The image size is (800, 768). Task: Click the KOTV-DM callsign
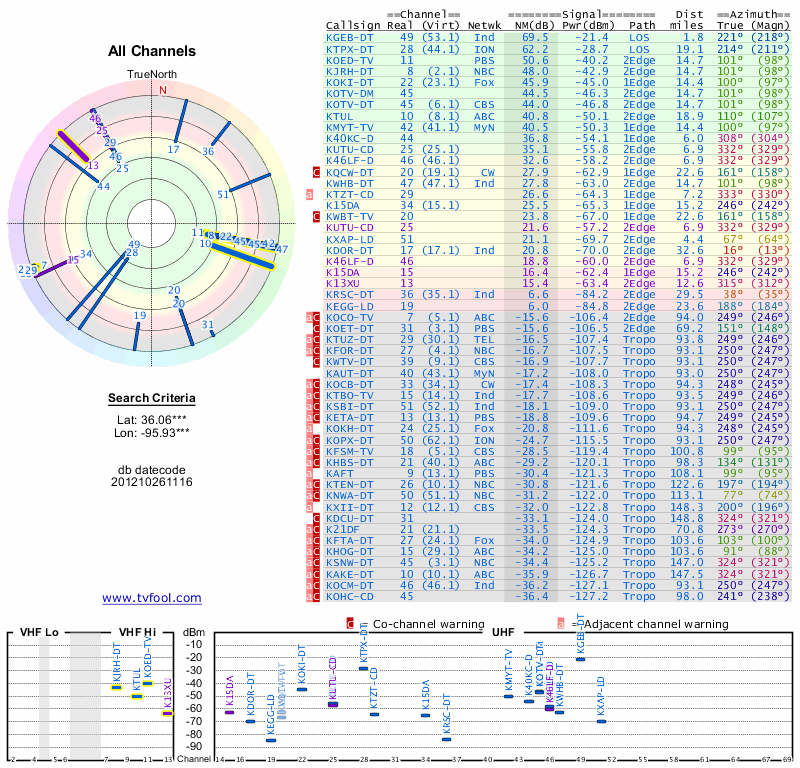click(349, 93)
